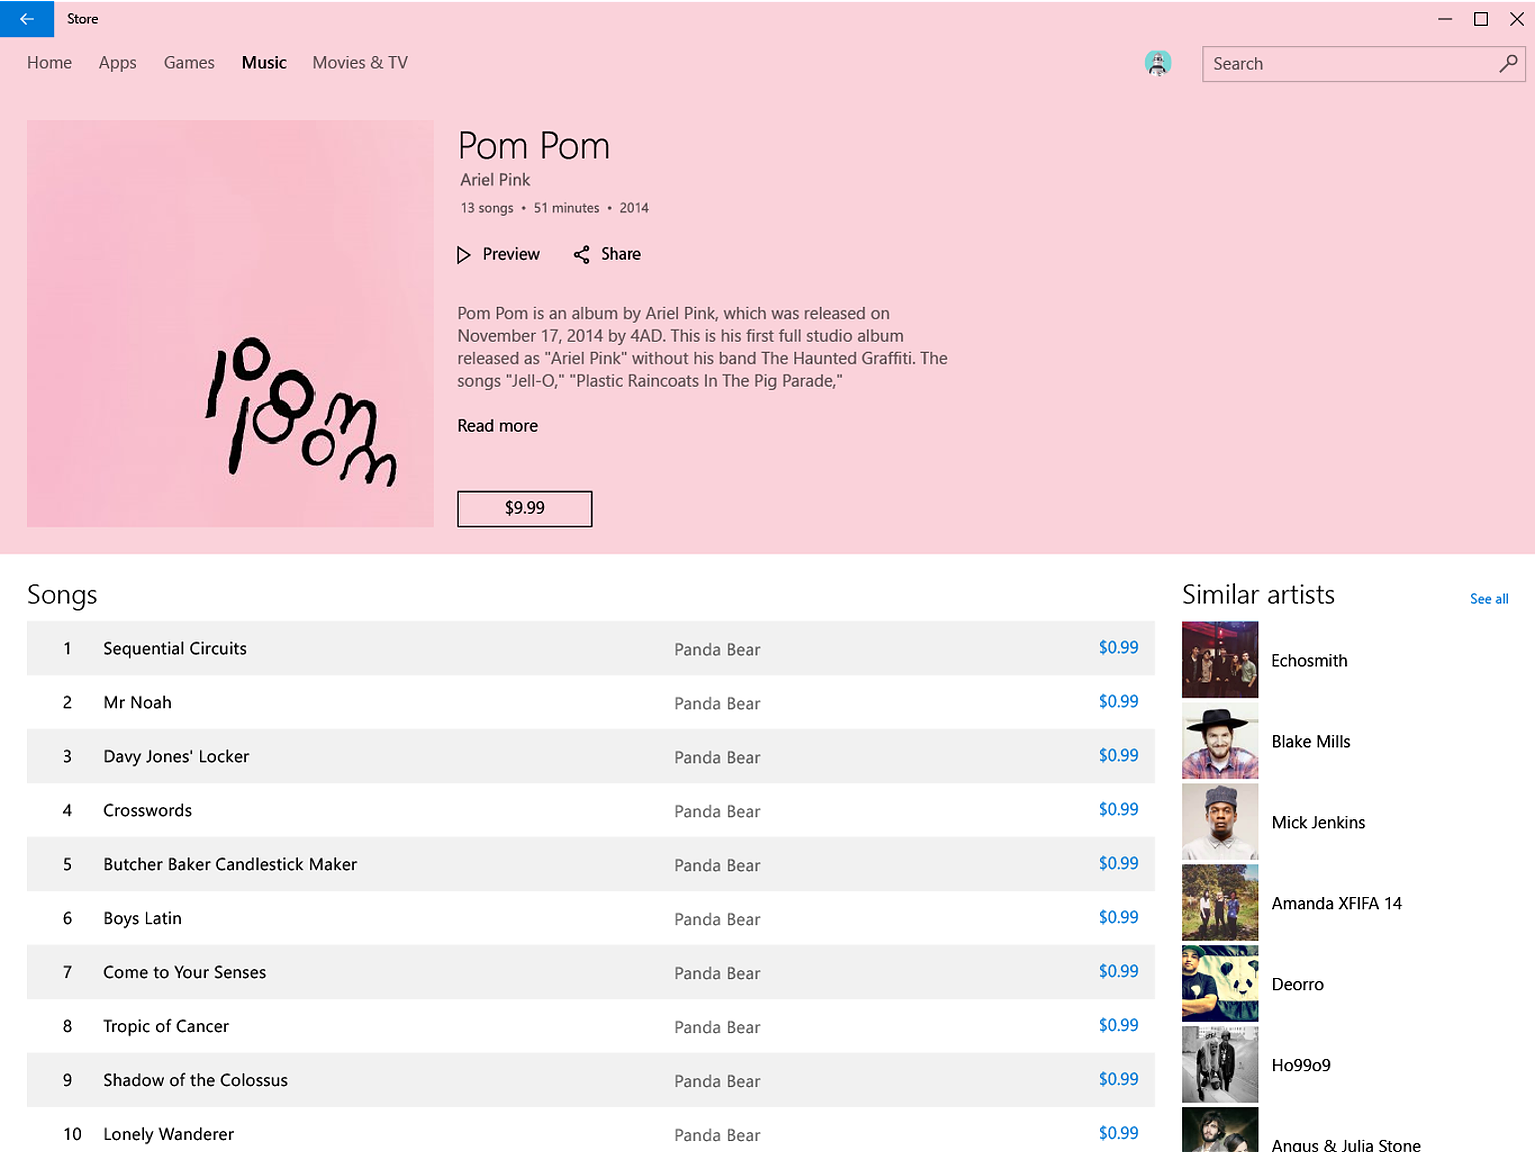Viewport: 1535px width, 1153px height.
Task: Maximize the Store window
Action: point(1481,19)
